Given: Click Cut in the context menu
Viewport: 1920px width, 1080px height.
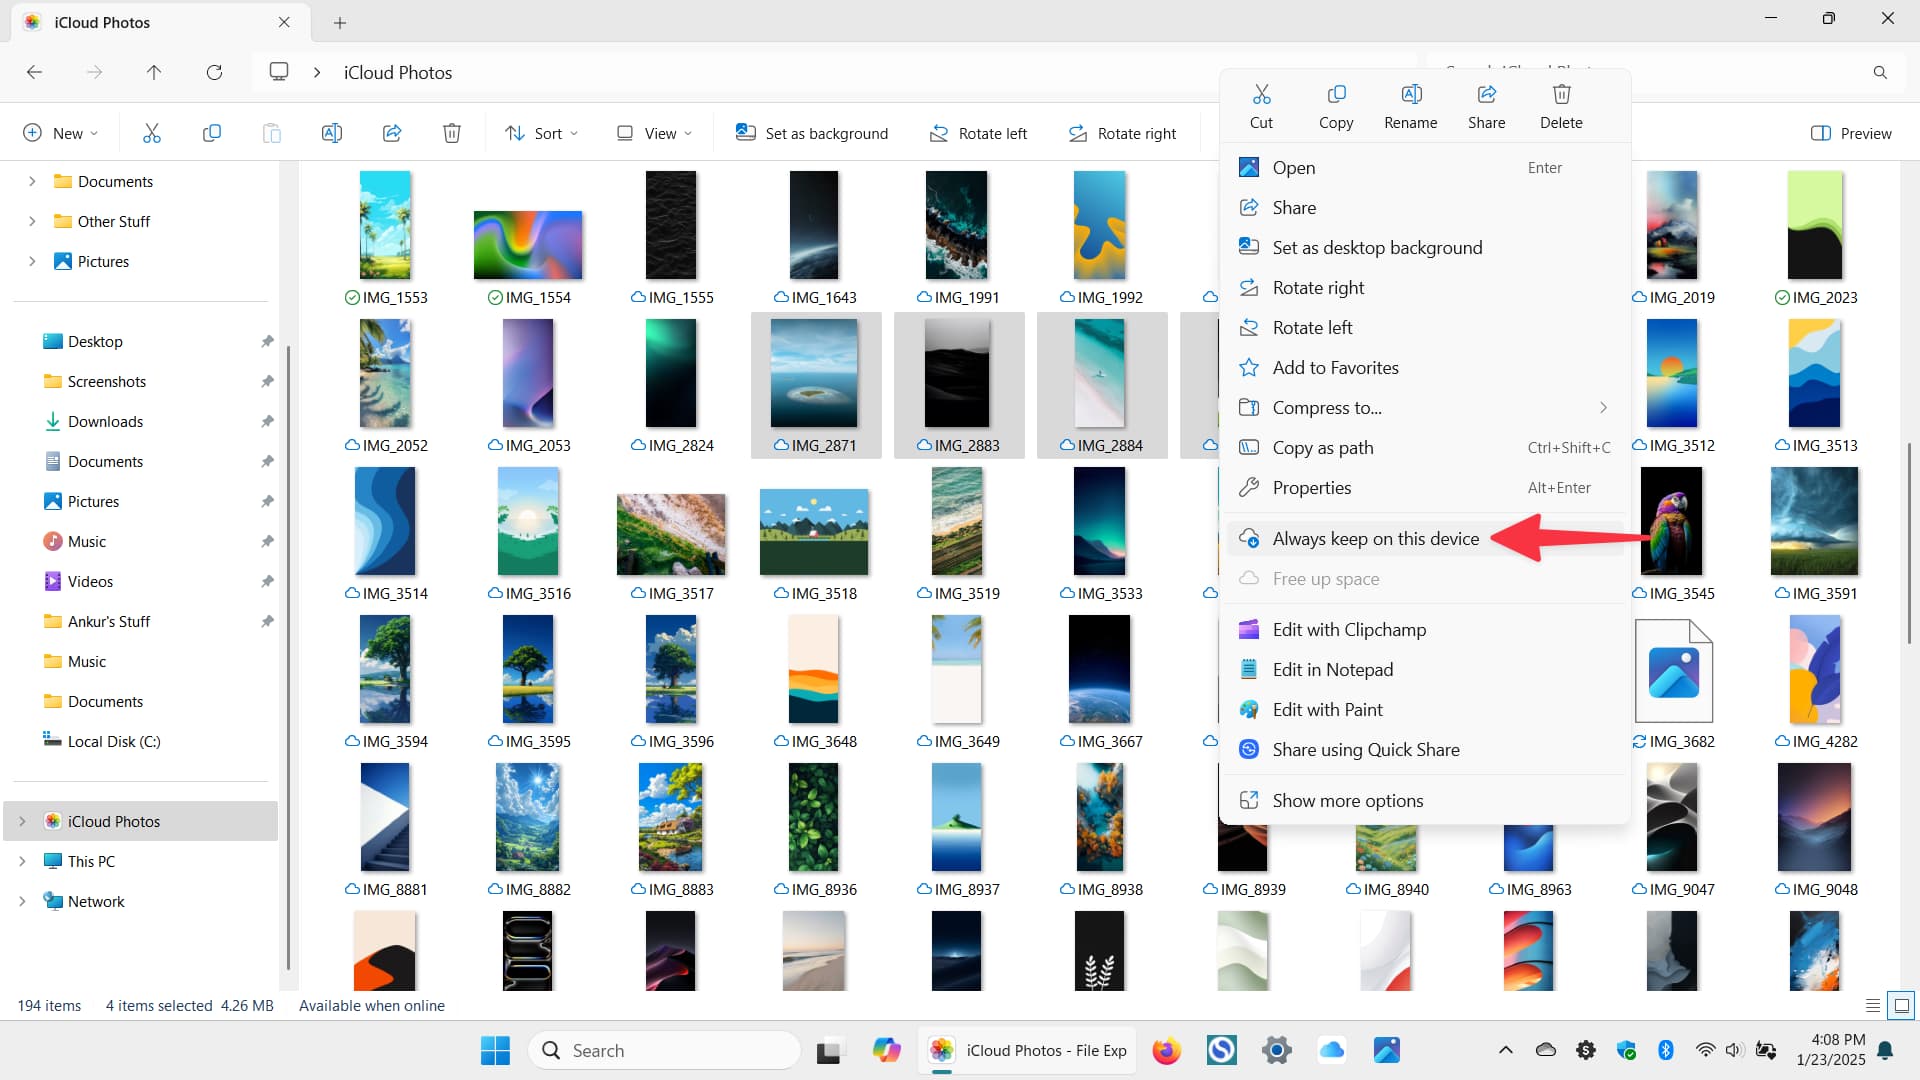Looking at the screenshot, I should [x=1261, y=107].
